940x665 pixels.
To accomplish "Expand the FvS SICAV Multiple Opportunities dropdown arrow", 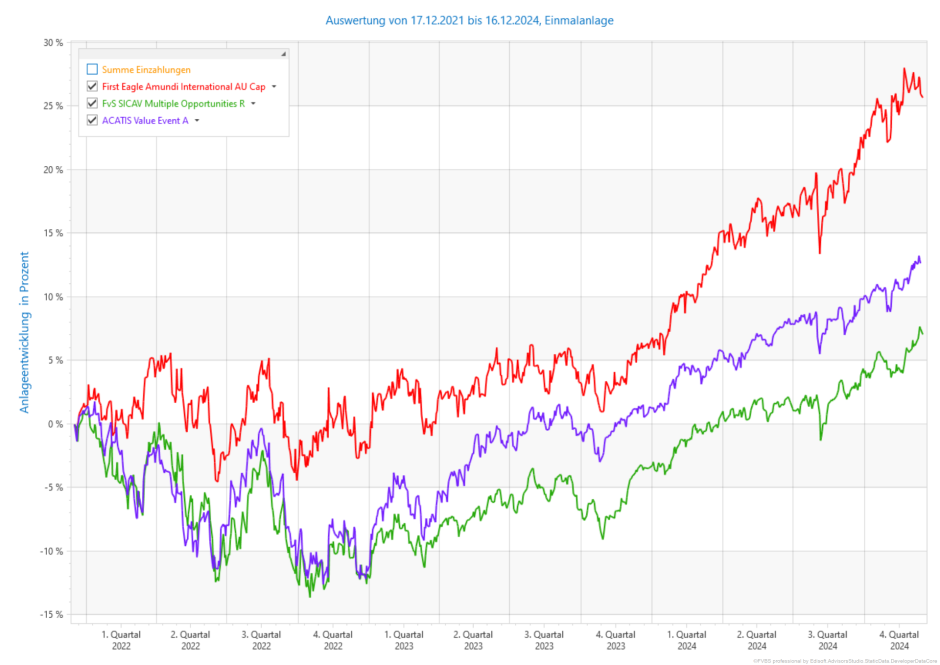I will click(x=253, y=104).
